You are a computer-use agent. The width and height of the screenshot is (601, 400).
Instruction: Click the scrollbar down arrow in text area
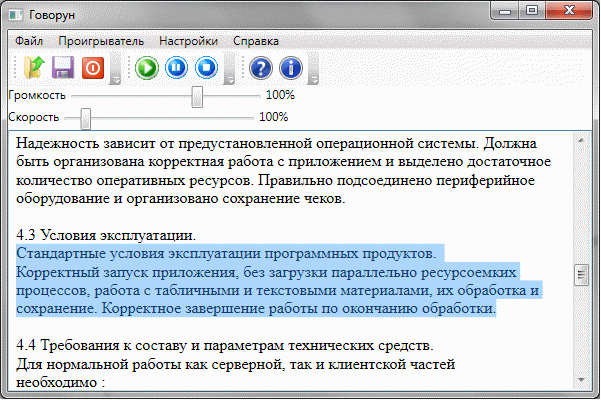coord(581,380)
